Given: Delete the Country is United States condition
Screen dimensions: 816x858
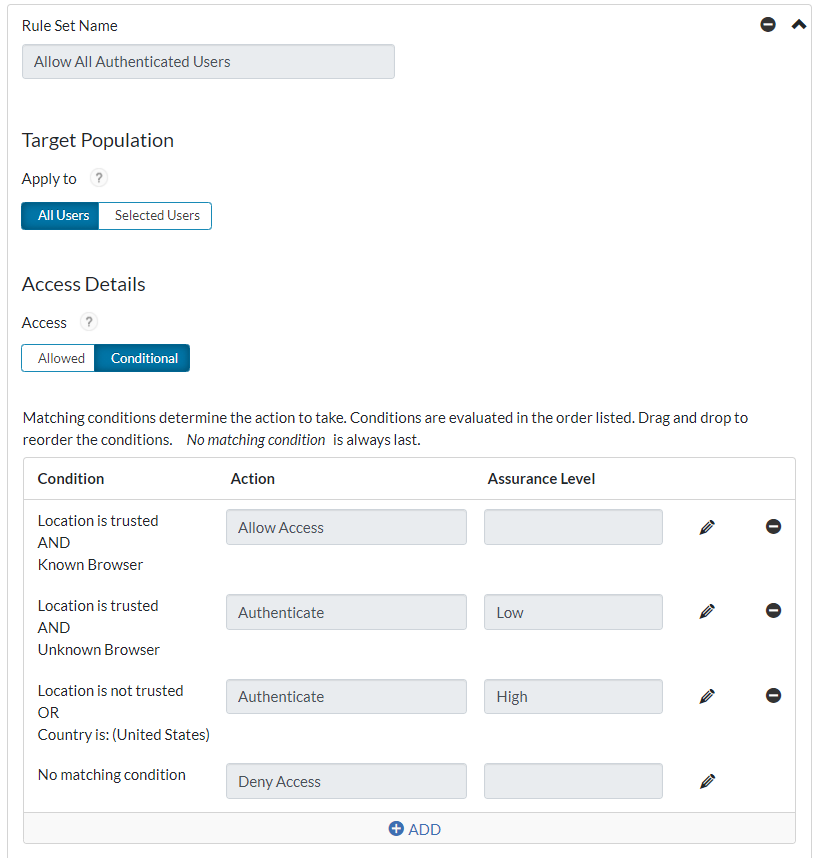Looking at the screenshot, I should [x=773, y=695].
